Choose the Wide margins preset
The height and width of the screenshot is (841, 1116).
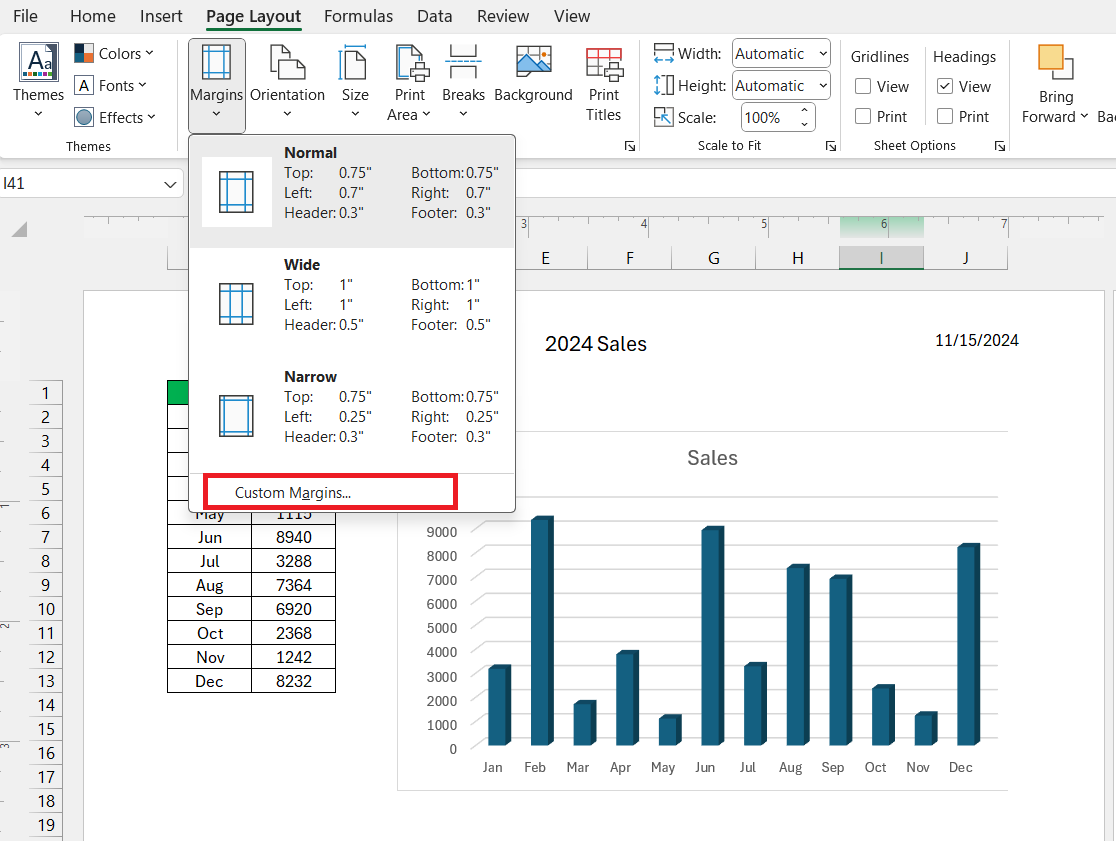tap(352, 304)
